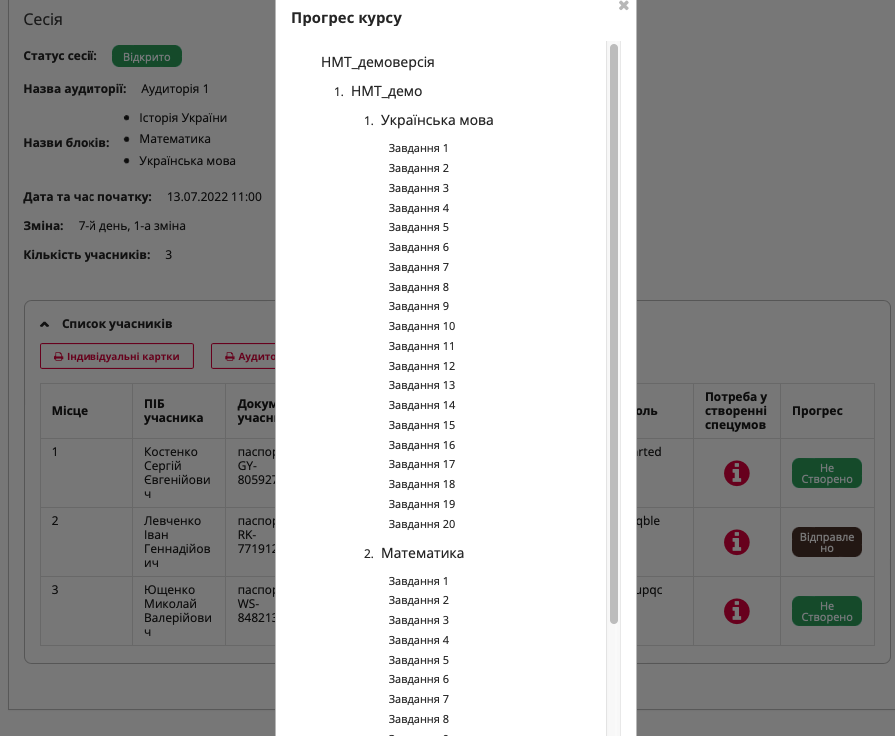Image resolution: width=895 pixels, height=736 pixels.
Task: View accommodations info for Левченко Іван
Action: (737, 542)
